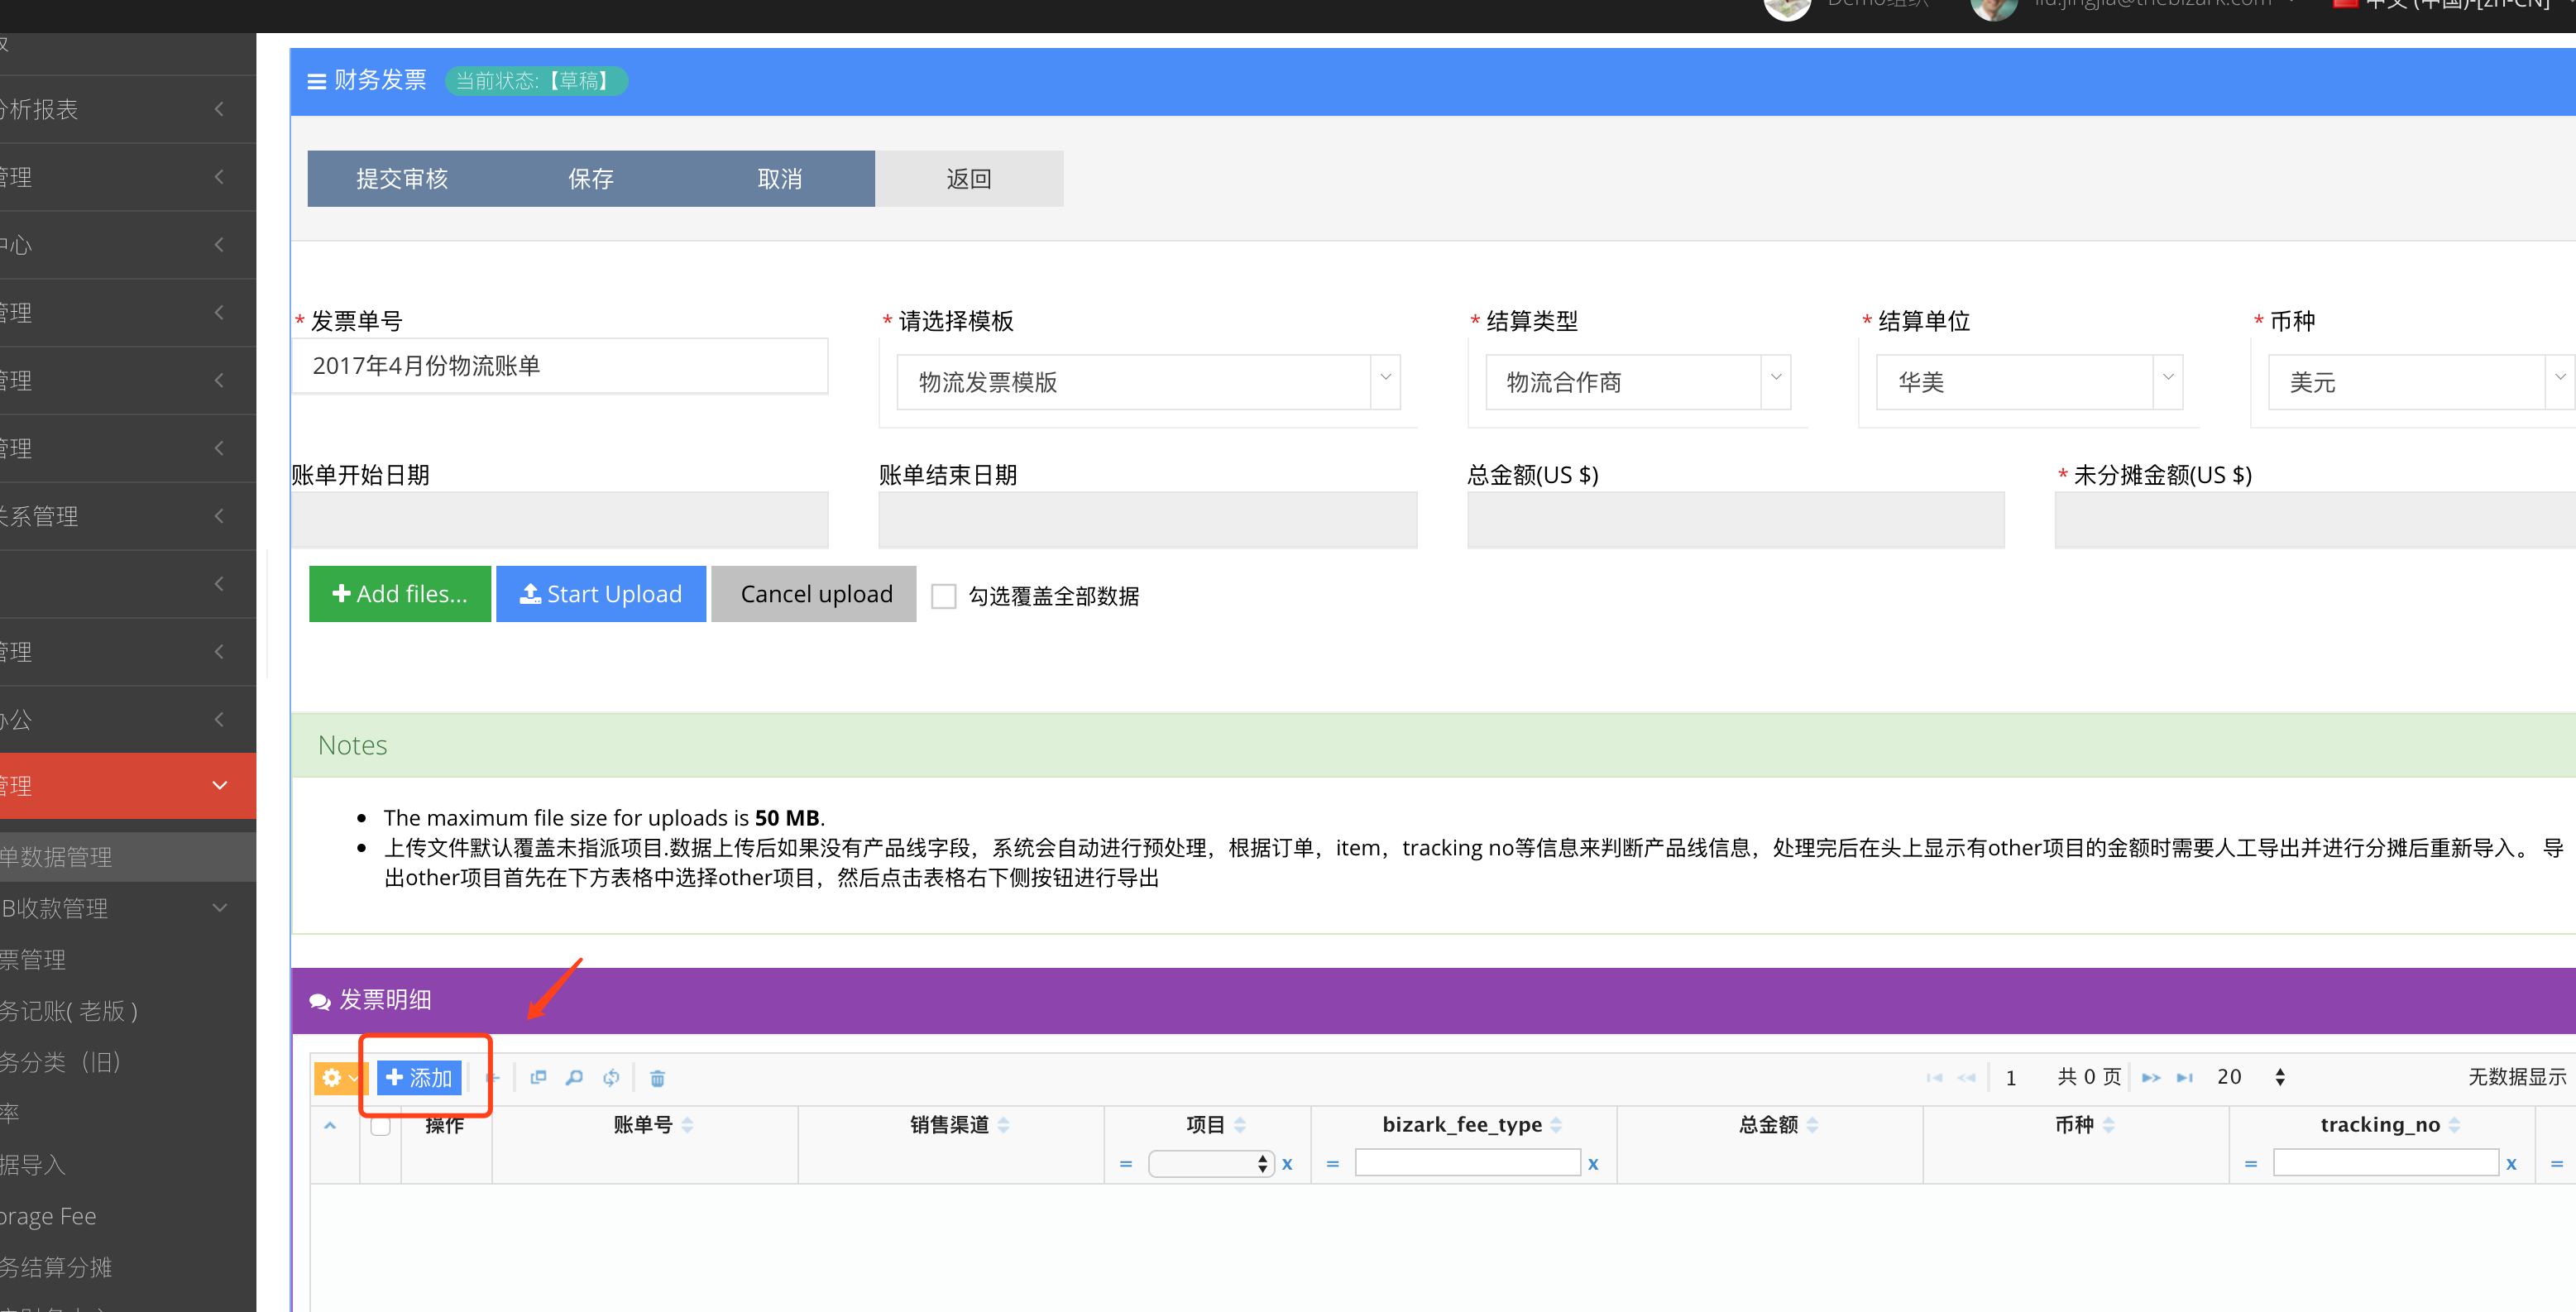Screen dimensions: 2576x1312
Task: Expand the B收款管理 sidebar submenu
Action: 128,908
